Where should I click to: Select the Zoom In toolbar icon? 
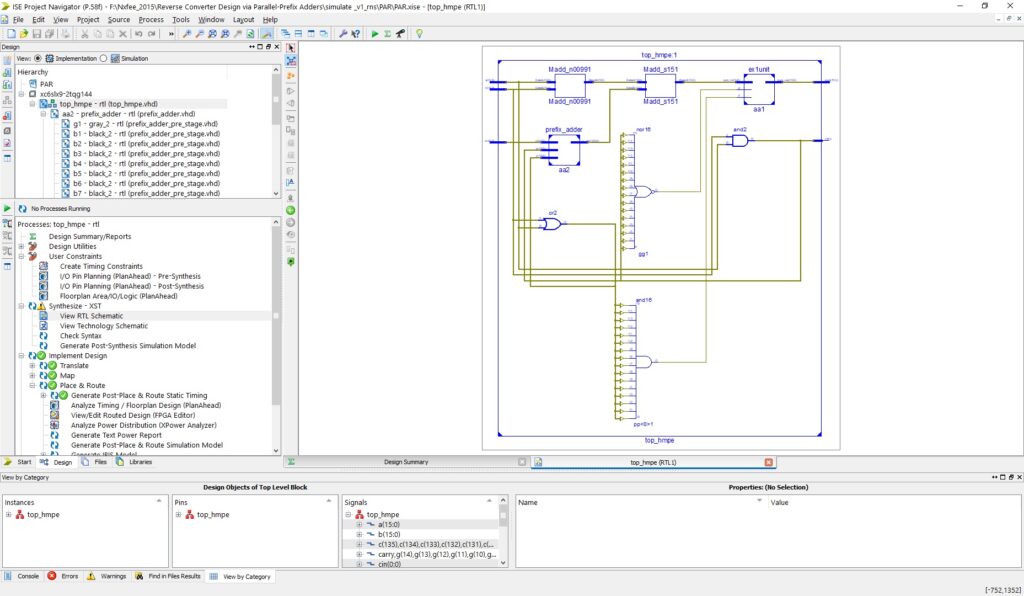188,33
